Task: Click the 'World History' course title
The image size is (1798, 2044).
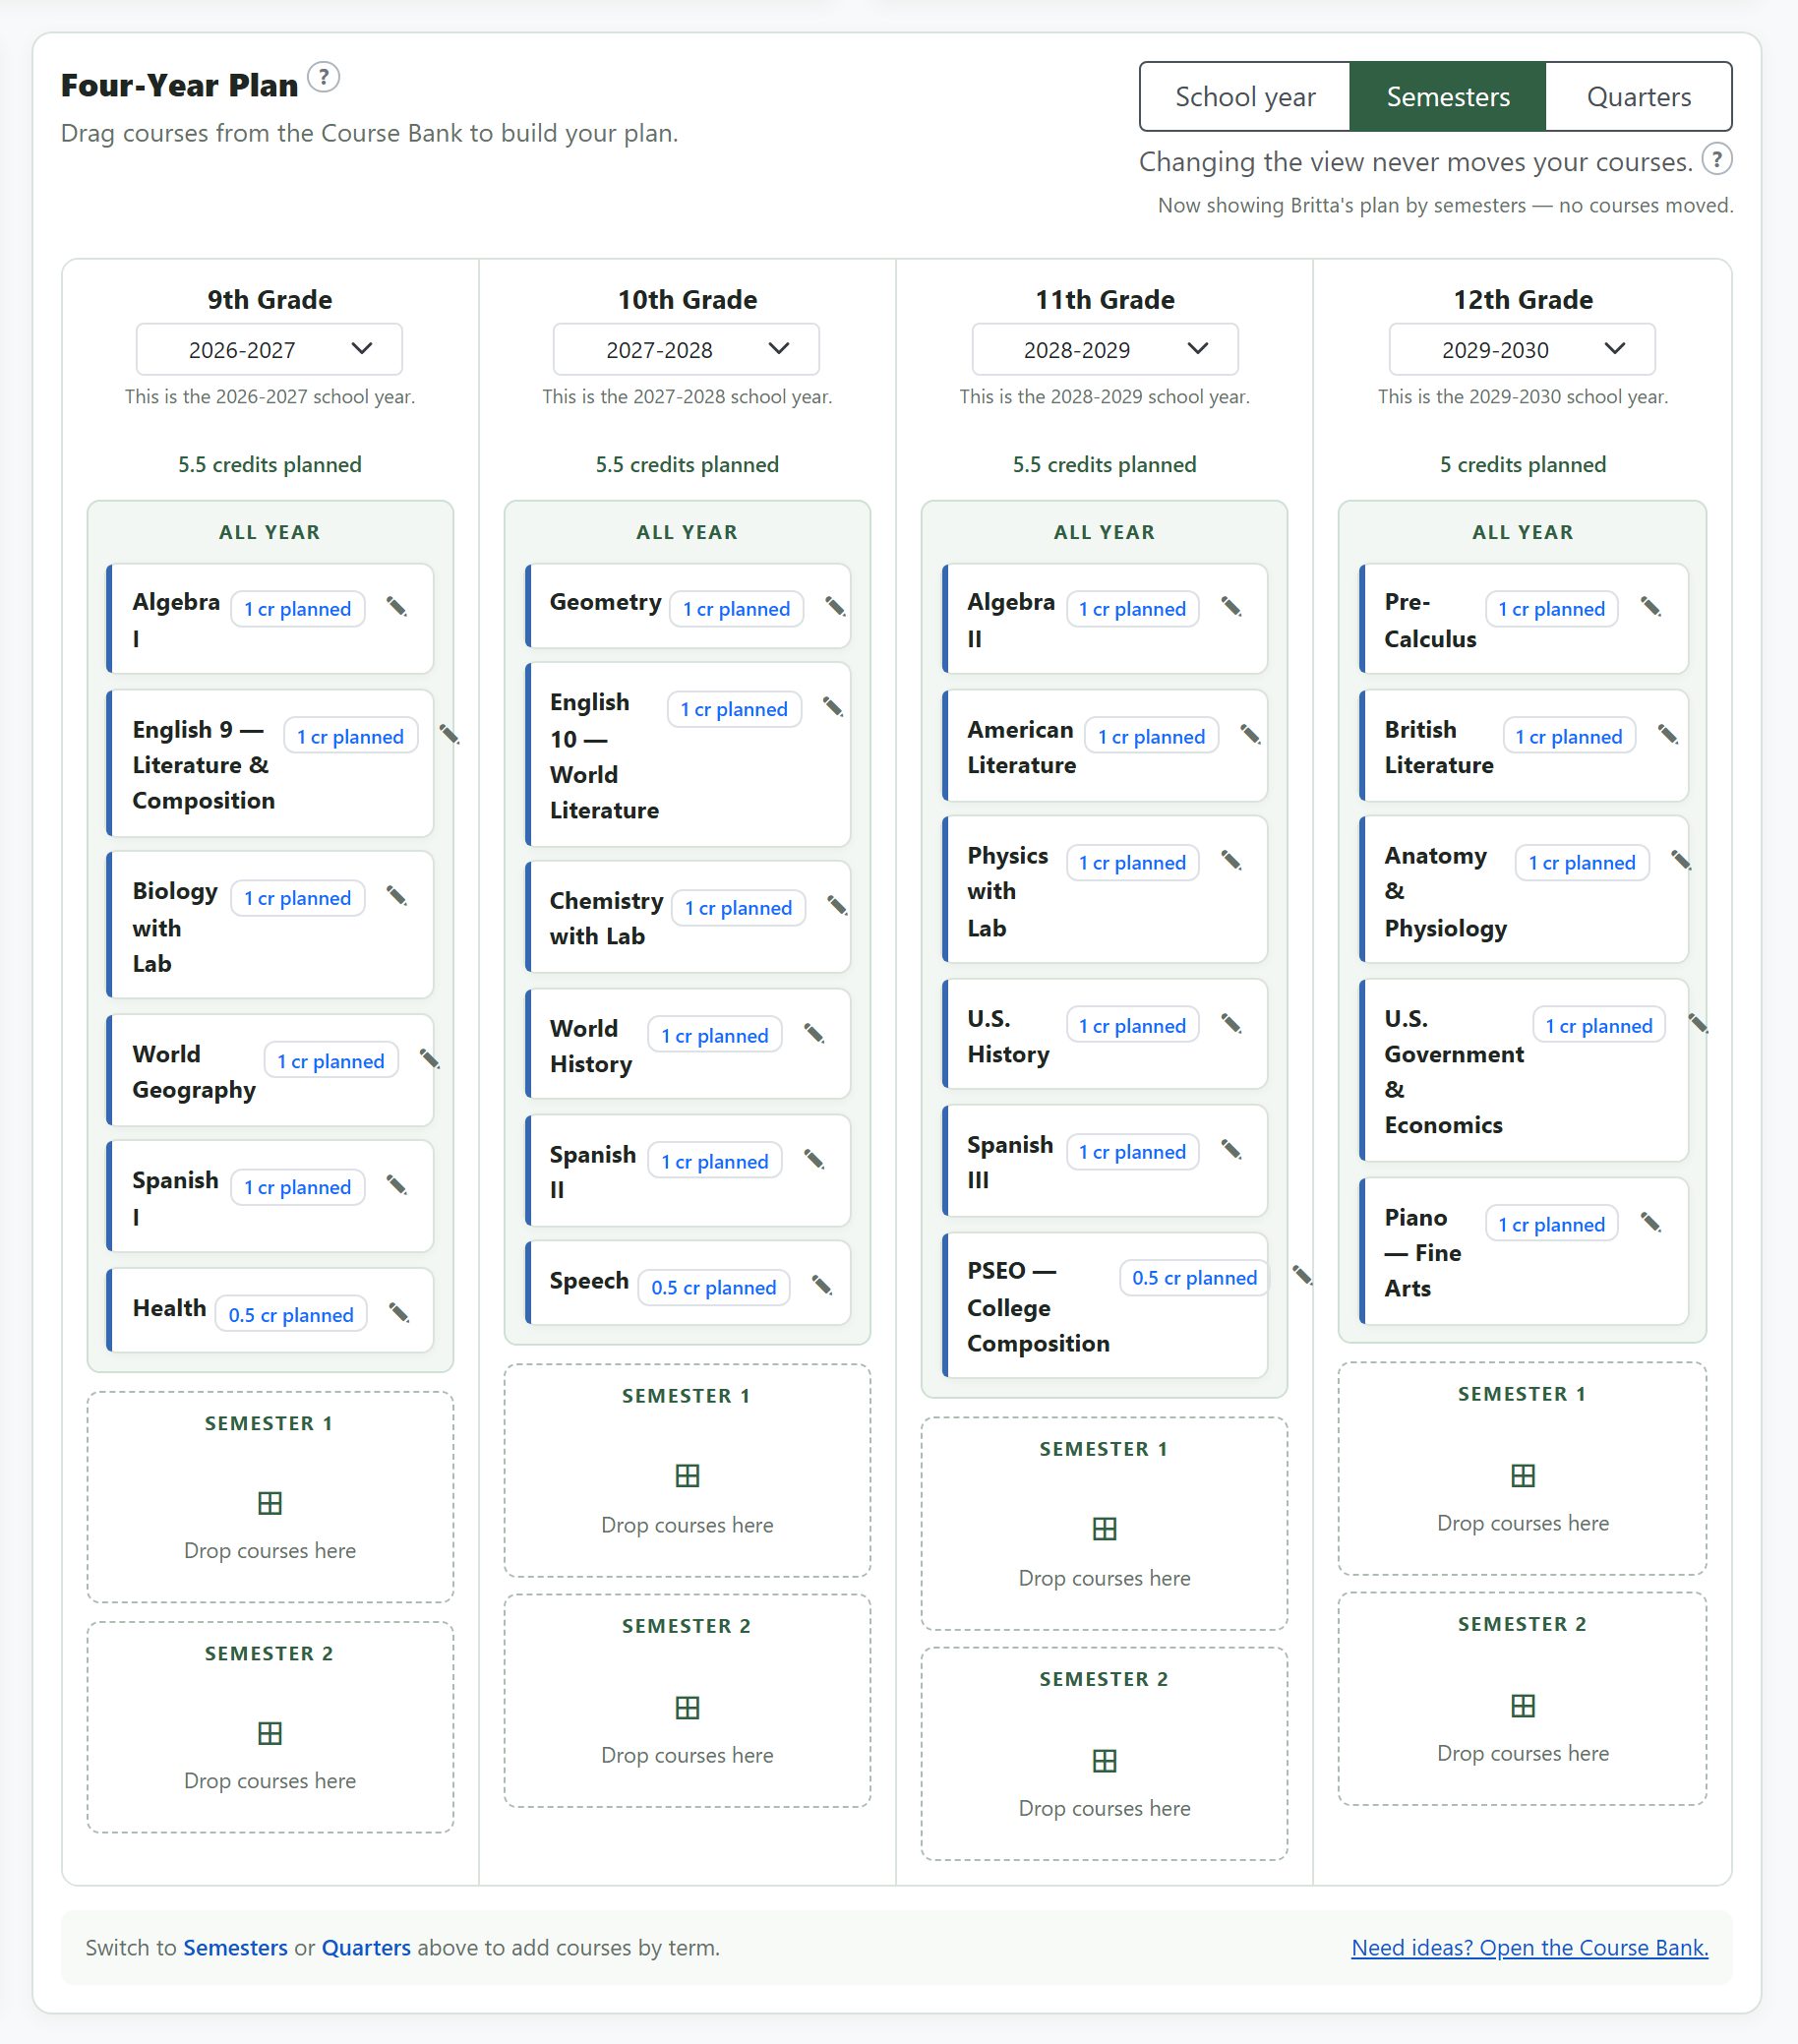Action: tap(591, 1046)
